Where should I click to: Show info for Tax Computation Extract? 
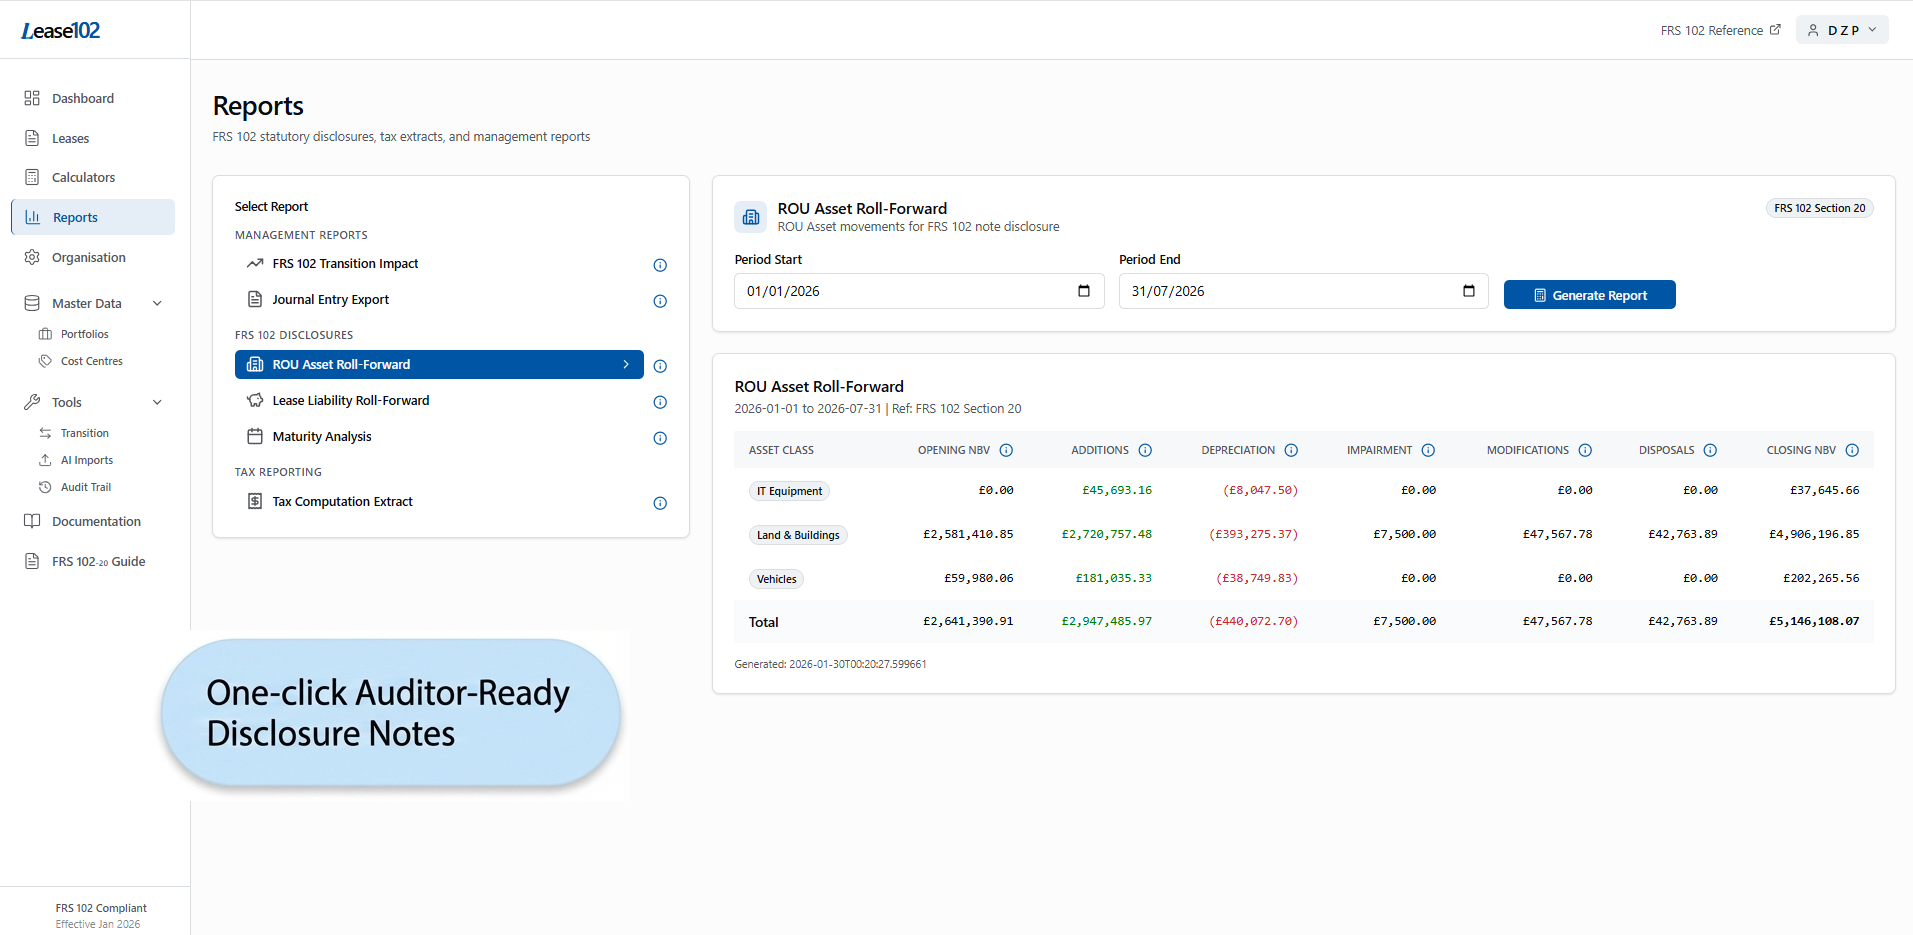(660, 503)
